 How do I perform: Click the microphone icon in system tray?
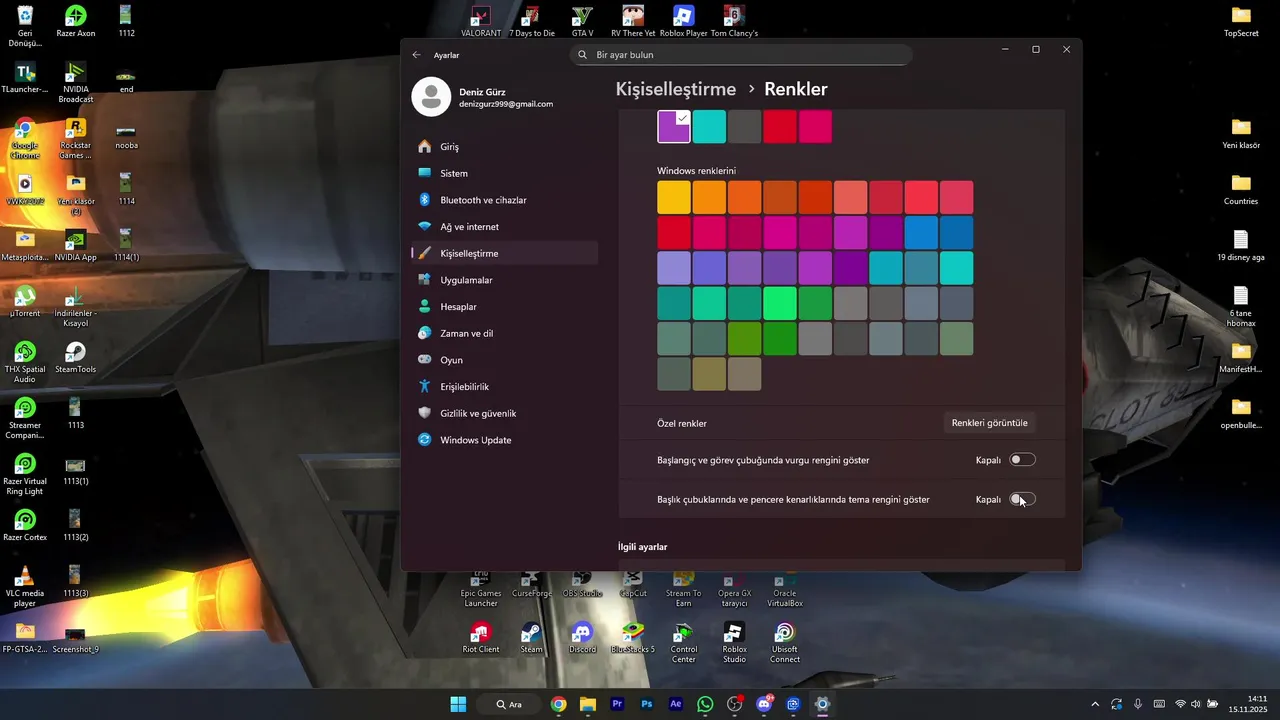point(1138,704)
